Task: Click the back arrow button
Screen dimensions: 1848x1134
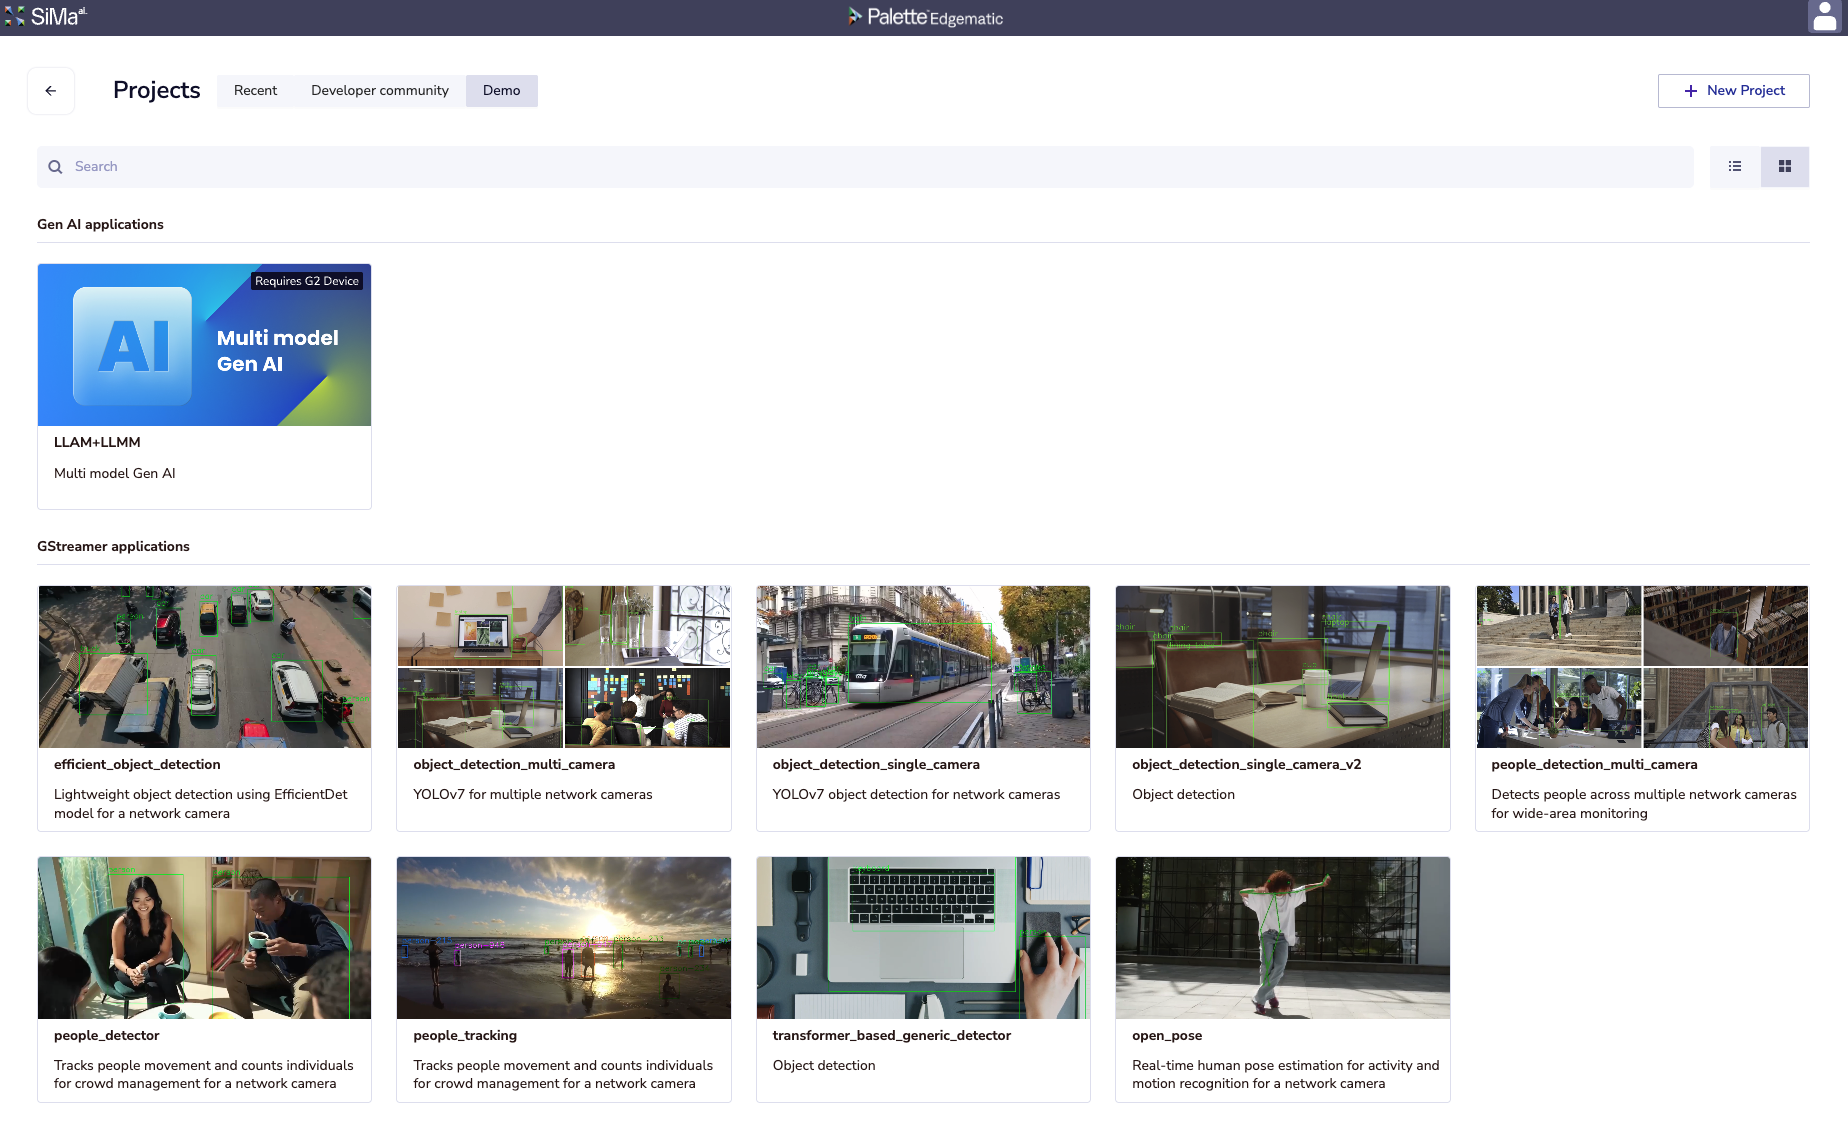Action: point(51,91)
